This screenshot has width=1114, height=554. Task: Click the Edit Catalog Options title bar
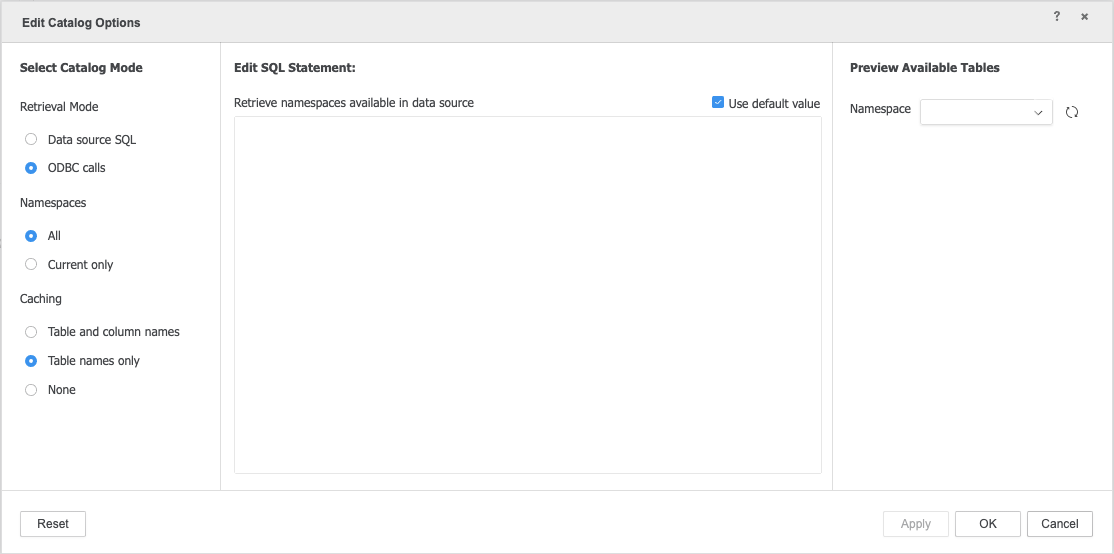point(81,23)
